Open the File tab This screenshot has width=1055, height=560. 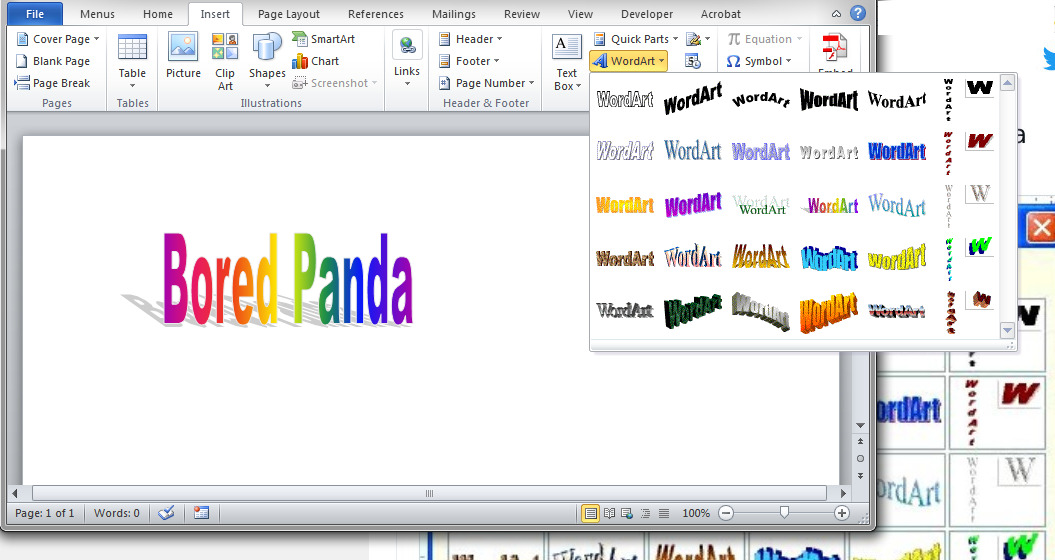[x=35, y=14]
